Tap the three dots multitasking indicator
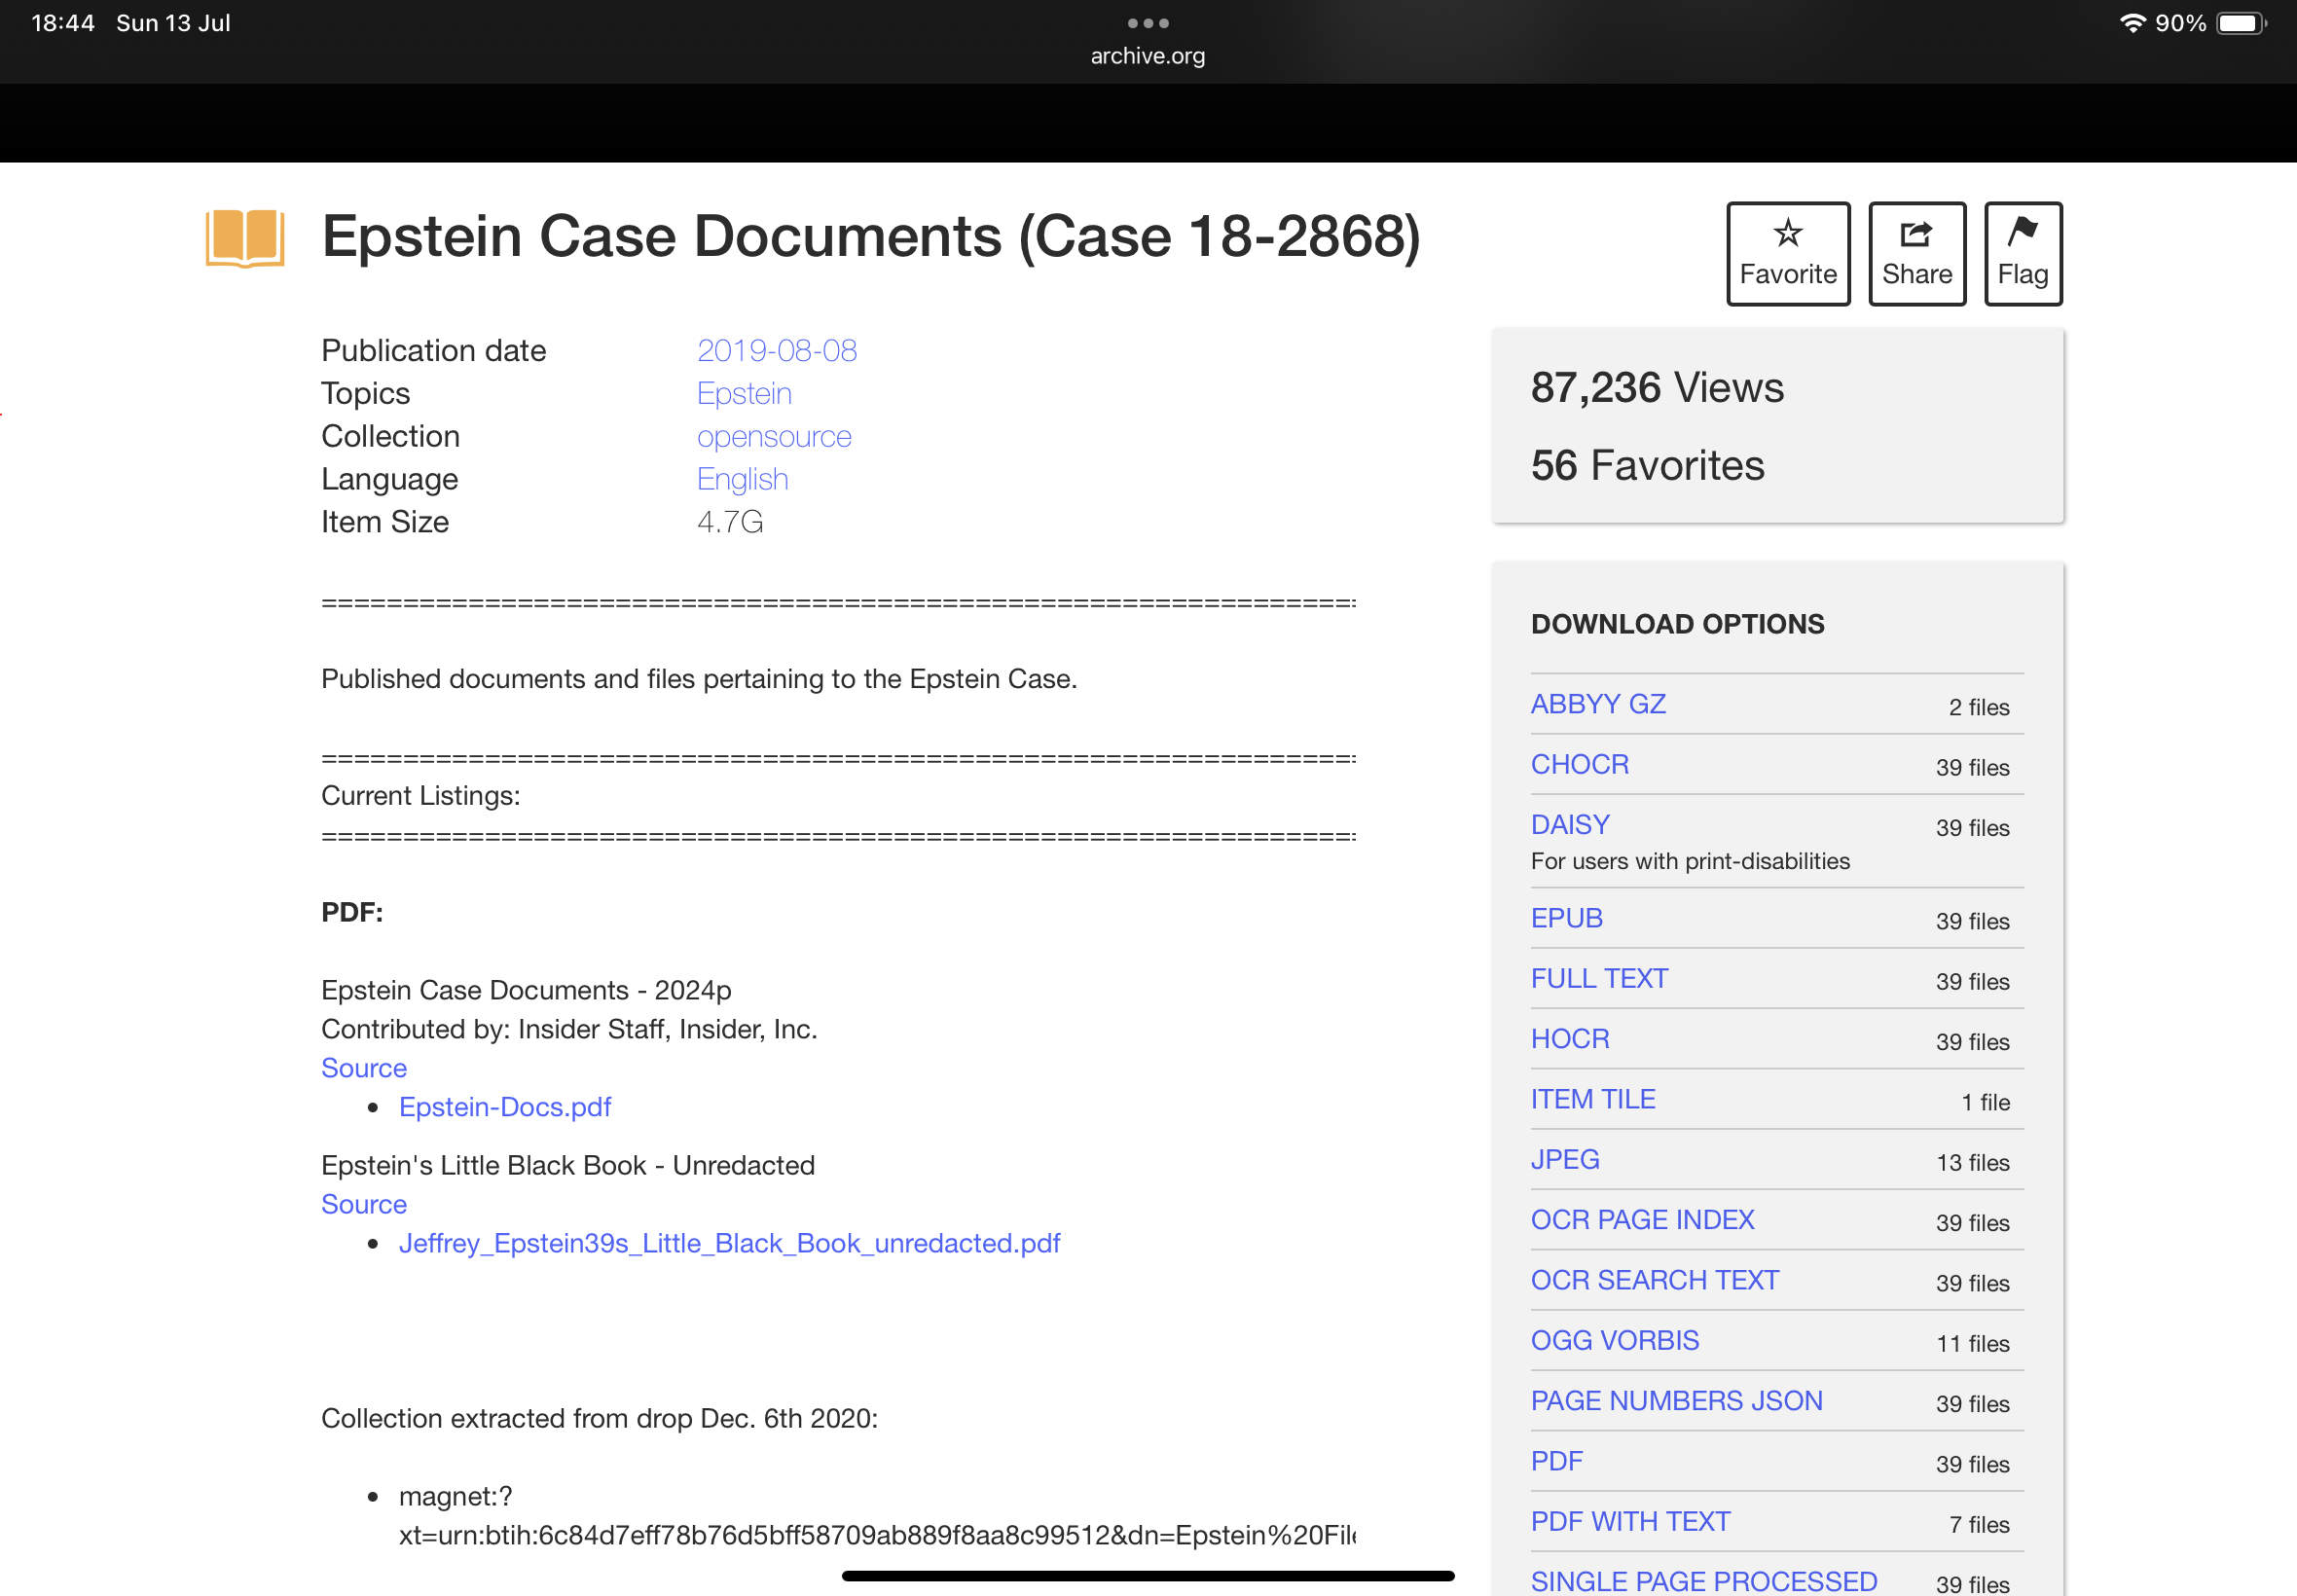This screenshot has width=2297, height=1596. tap(1148, 23)
